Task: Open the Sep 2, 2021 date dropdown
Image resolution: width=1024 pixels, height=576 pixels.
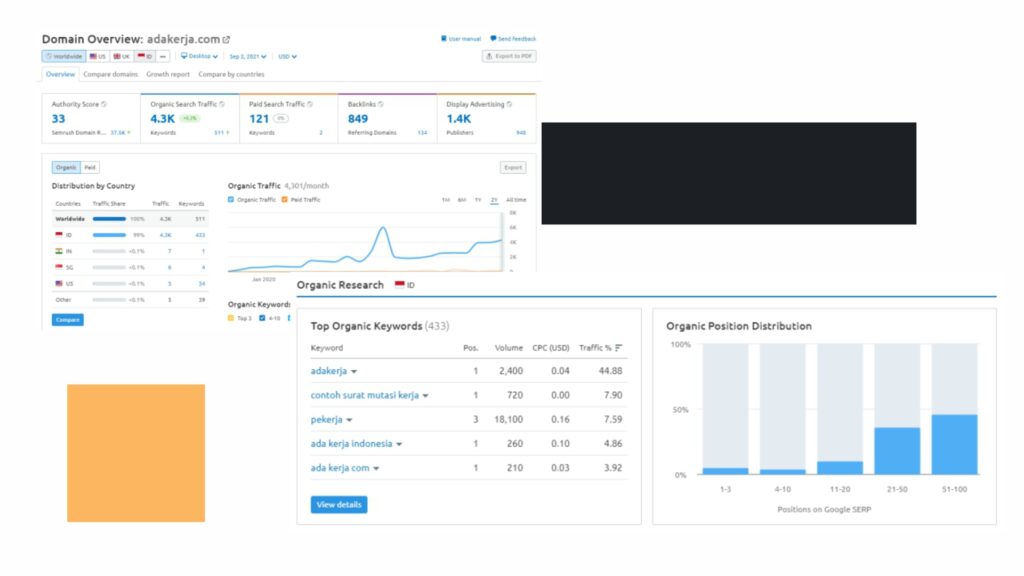Action: click(x=249, y=57)
